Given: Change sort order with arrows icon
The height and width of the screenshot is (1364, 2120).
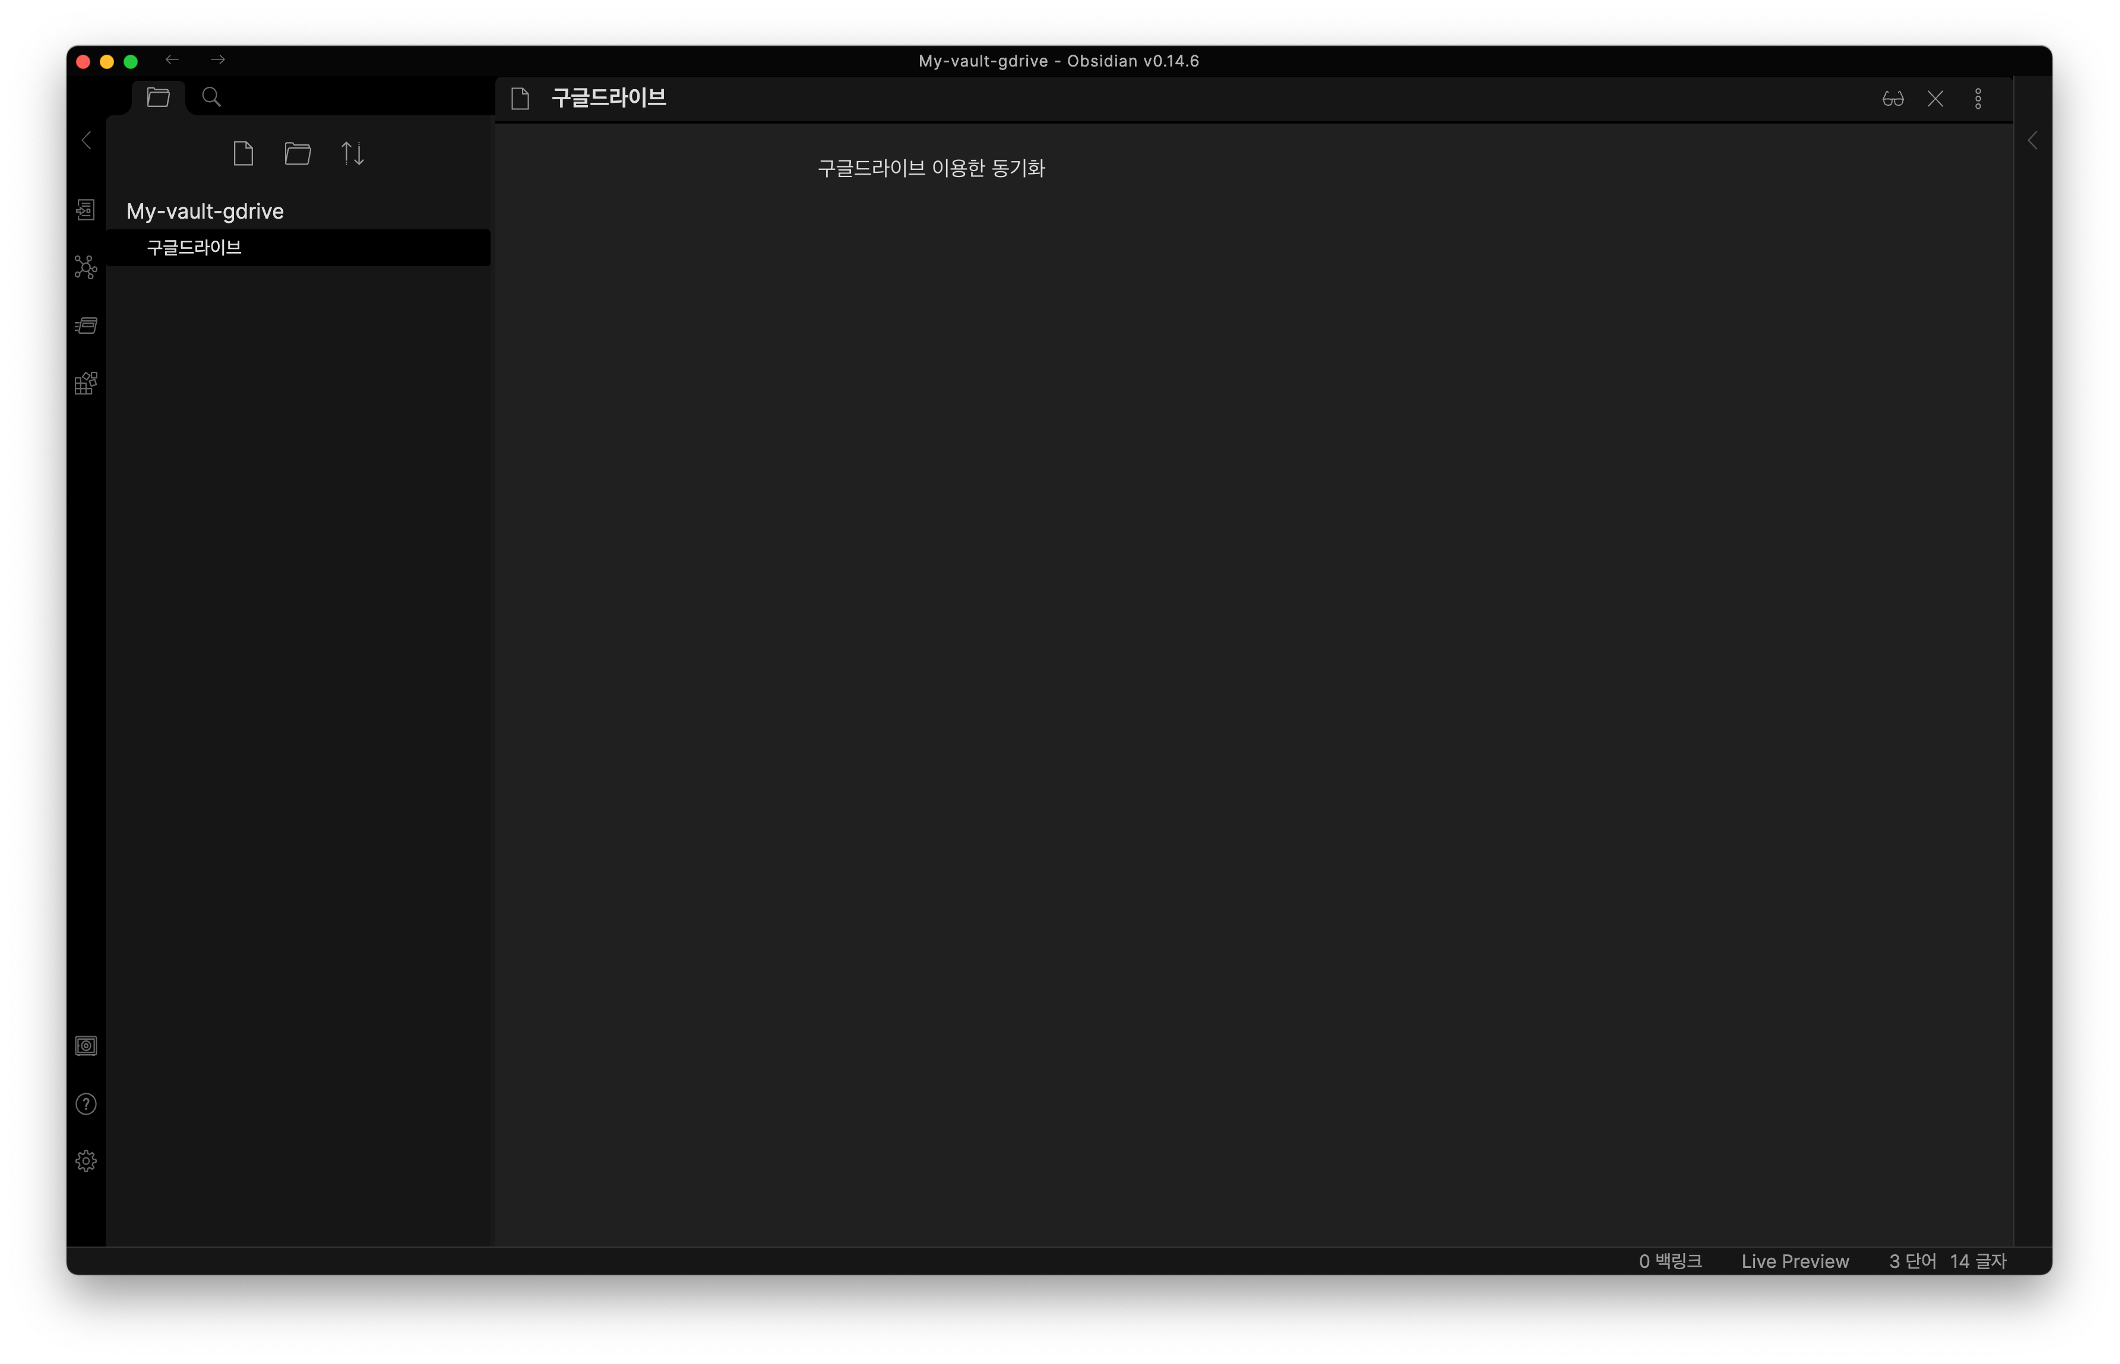Looking at the screenshot, I should point(352,153).
